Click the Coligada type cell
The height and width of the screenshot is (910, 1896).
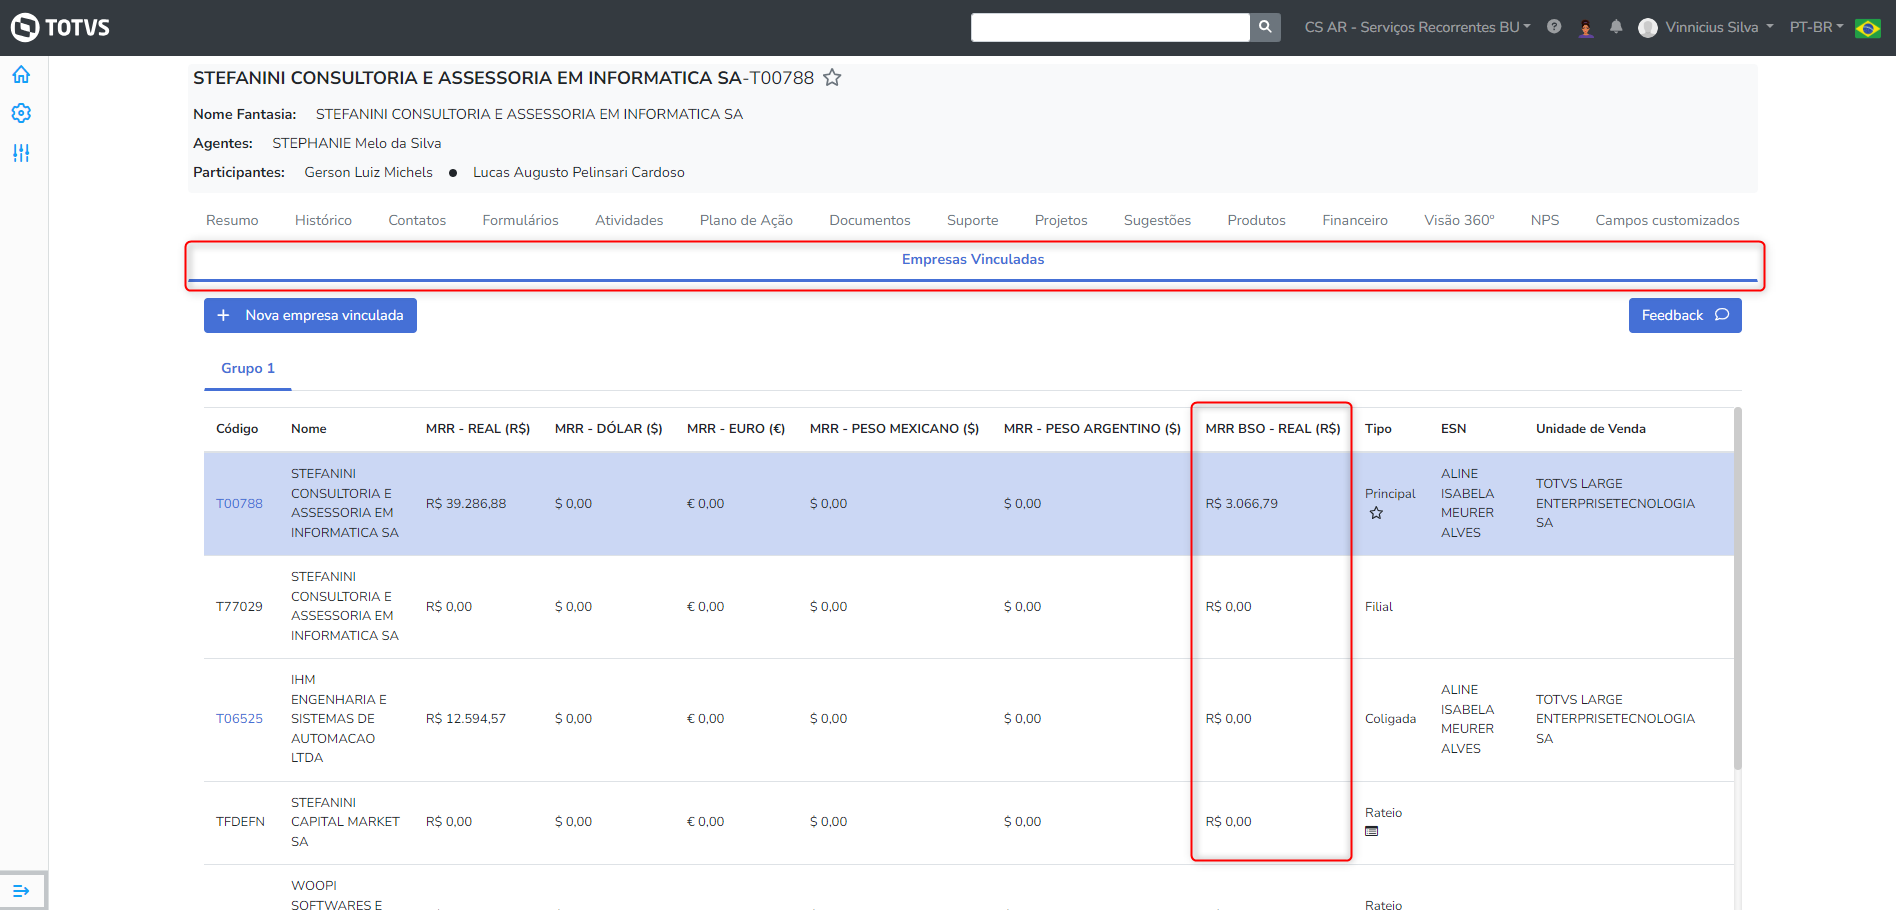point(1390,718)
